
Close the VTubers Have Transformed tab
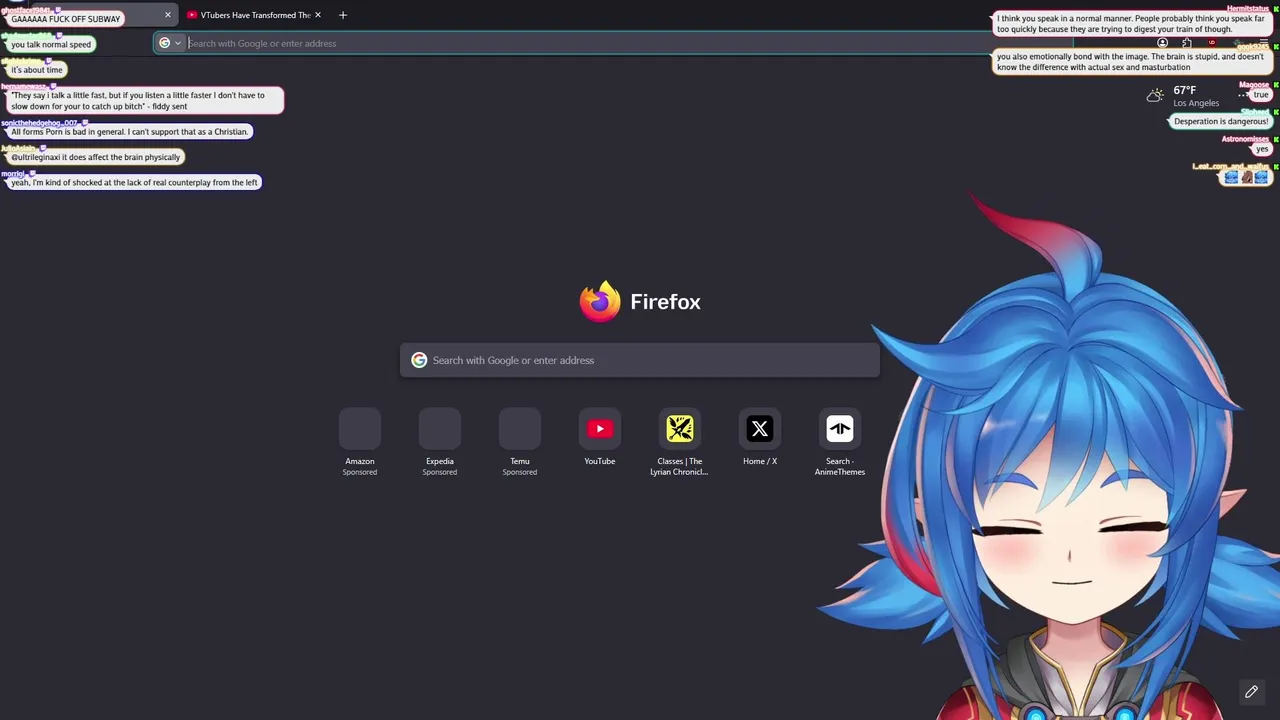[318, 15]
